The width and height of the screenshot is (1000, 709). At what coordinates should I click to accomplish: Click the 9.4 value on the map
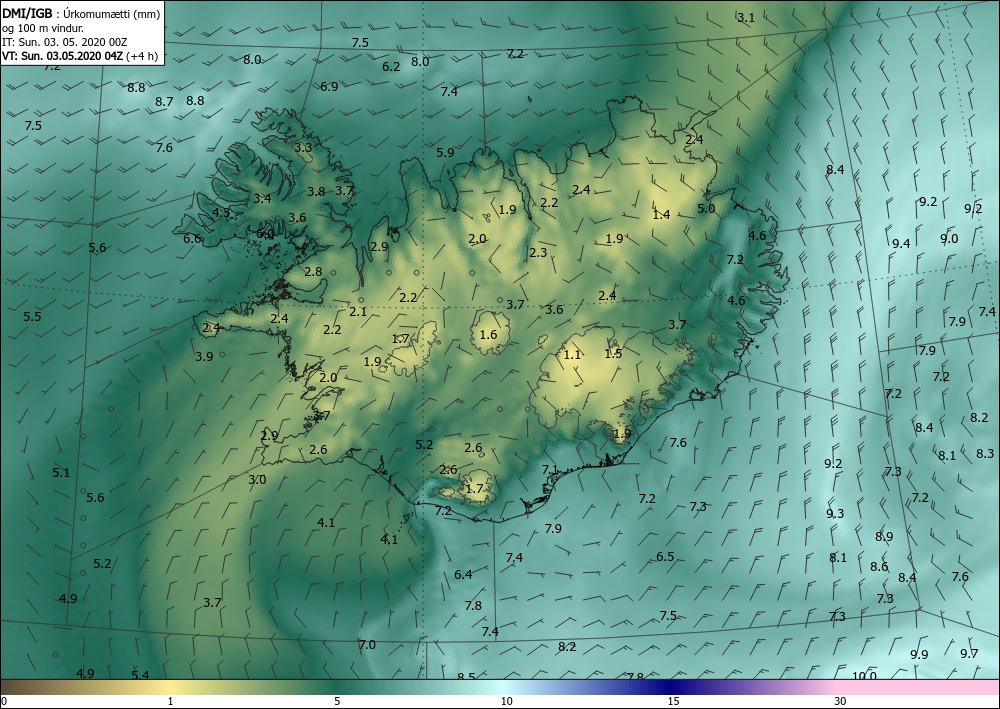click(x=901, y=243)
